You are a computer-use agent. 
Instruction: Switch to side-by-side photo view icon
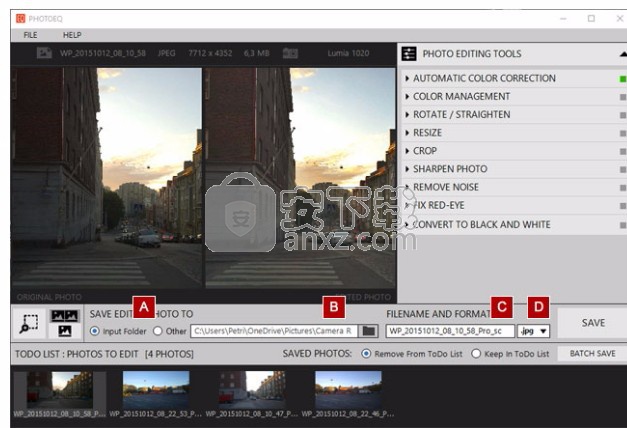tap(64, 316)
